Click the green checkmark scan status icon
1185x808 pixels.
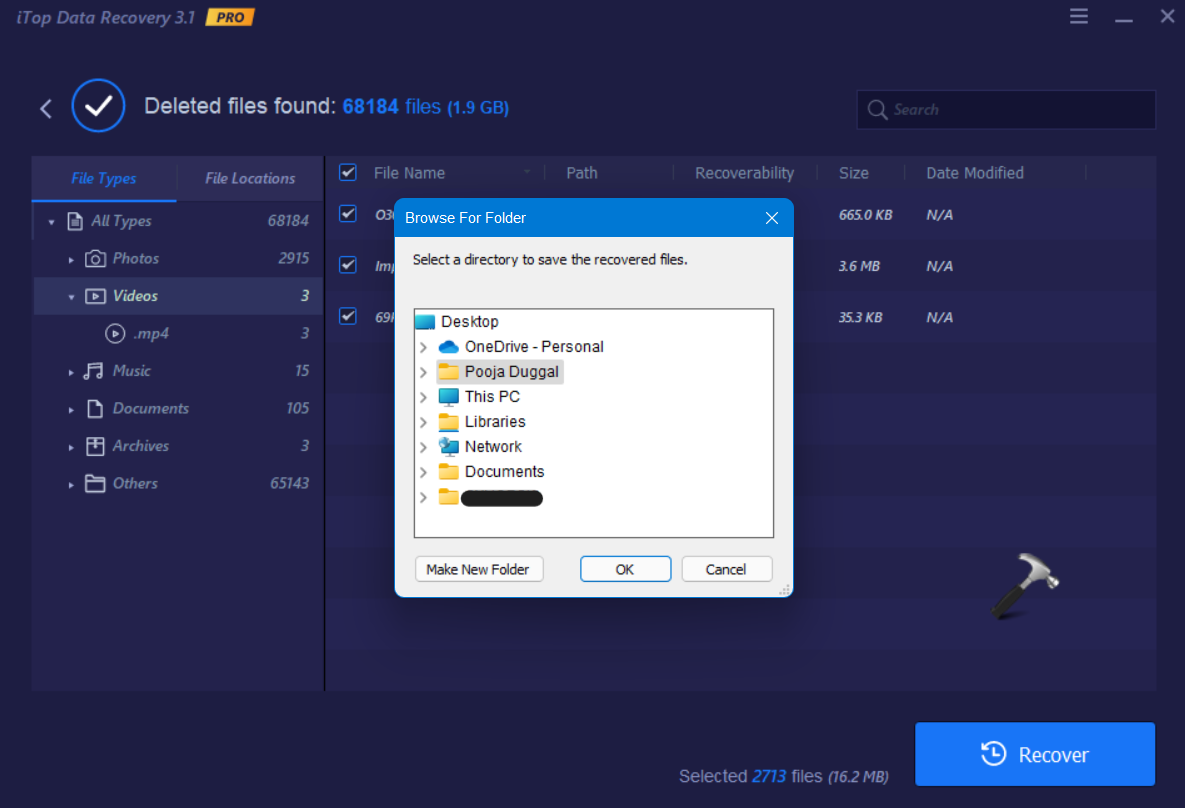coord(98,105)
